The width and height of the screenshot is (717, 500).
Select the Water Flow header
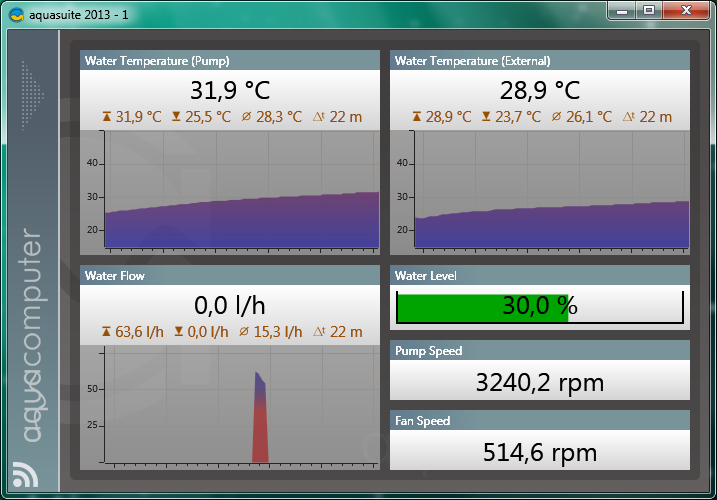pos(230,275)
